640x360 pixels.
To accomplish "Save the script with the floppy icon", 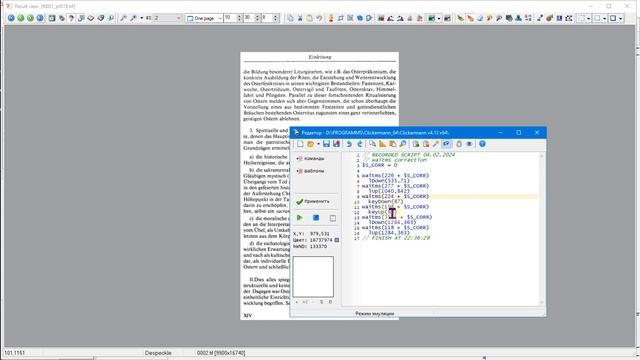I will [326, 144].
